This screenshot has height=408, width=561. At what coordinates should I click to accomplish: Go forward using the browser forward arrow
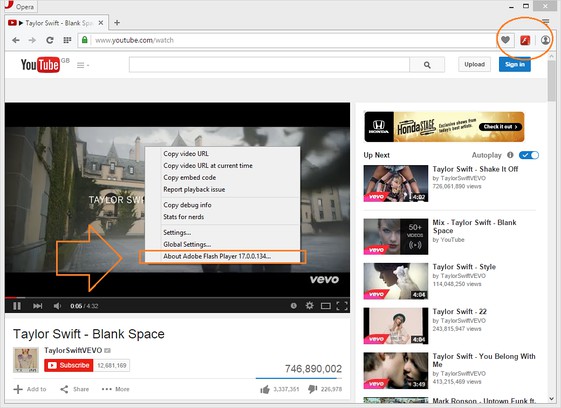pyautogui.click(x=32, y=40)
